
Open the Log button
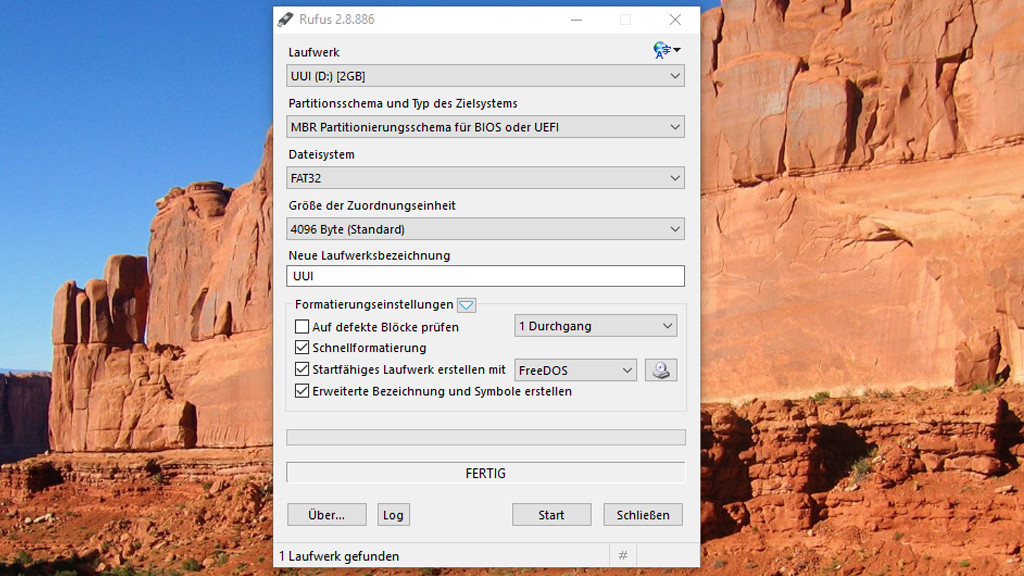393,515
